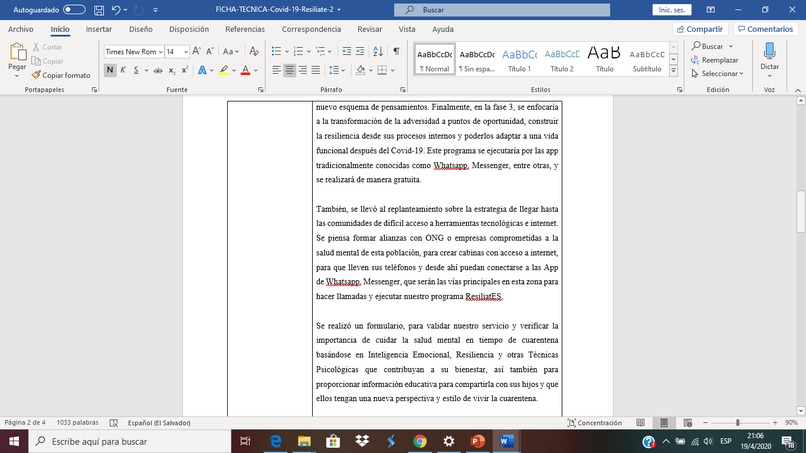Click the Compartir button
Screen dimensions: 806x453
tap(700, 29)
